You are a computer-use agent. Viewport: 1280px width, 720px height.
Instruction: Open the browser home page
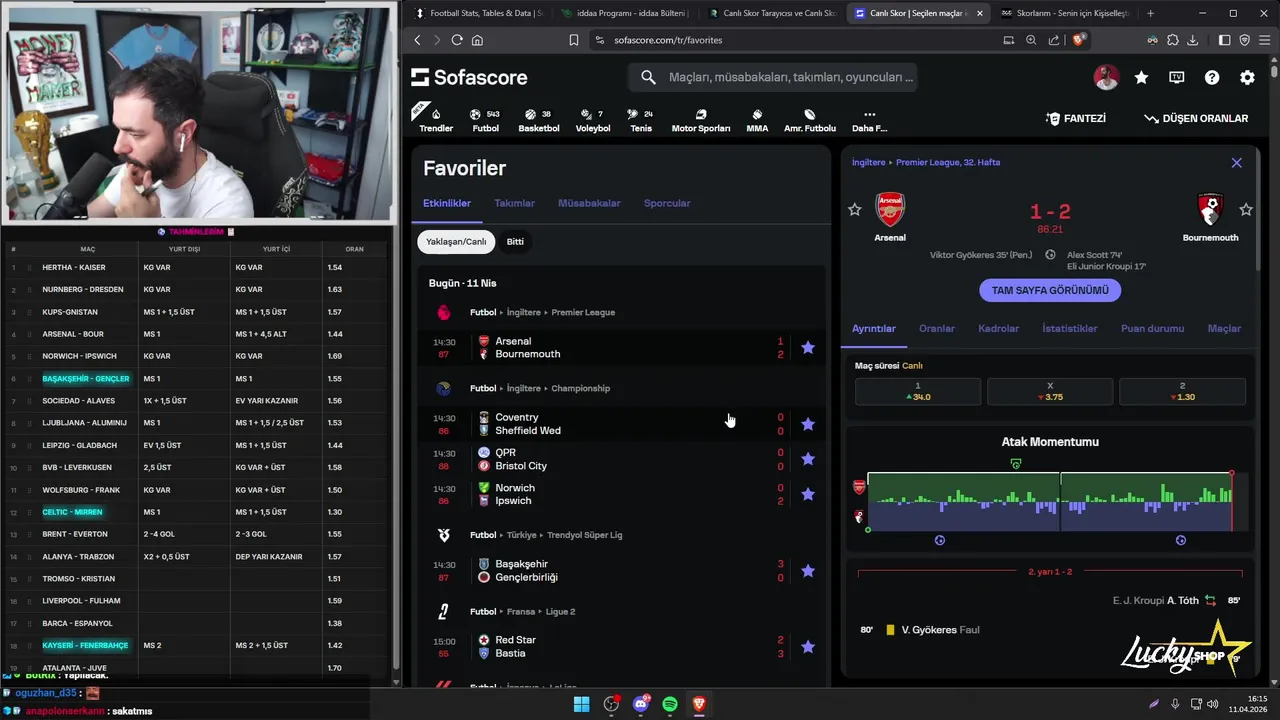[477, 40]
